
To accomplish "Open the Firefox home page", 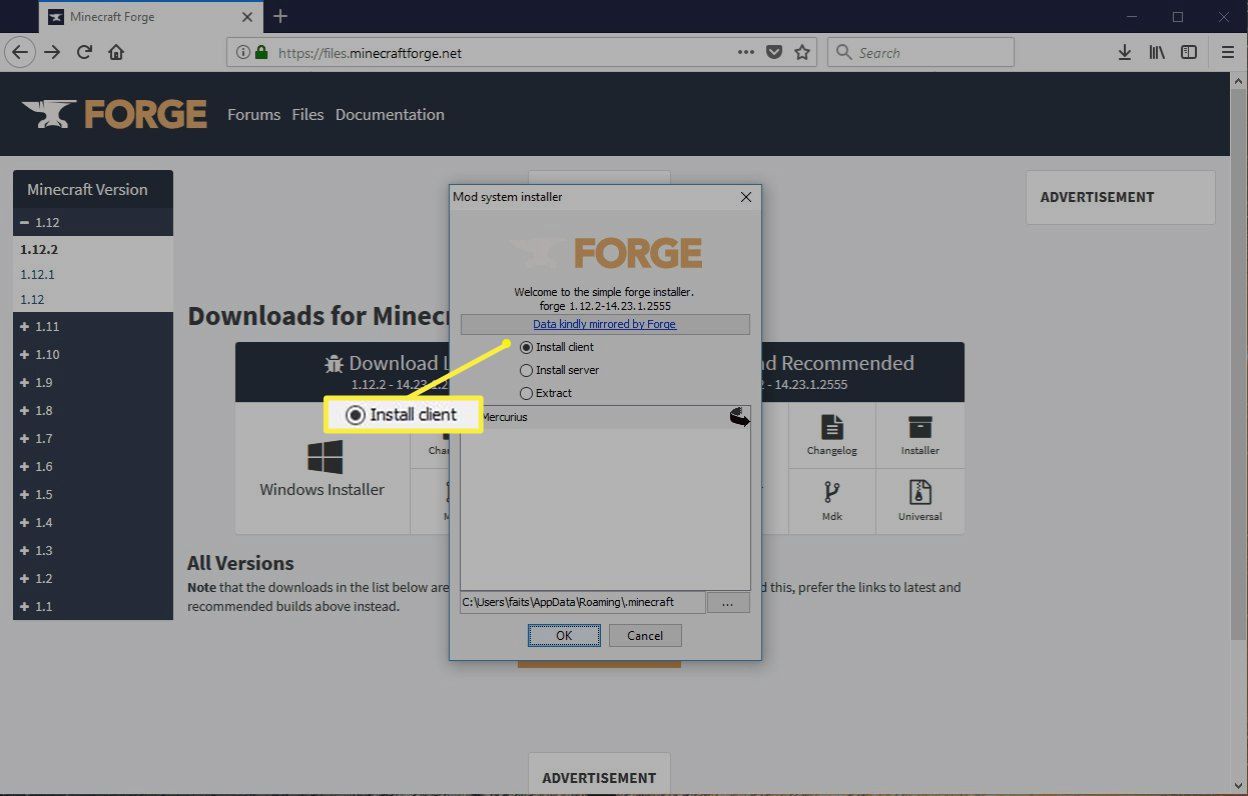I will [116, 52].
